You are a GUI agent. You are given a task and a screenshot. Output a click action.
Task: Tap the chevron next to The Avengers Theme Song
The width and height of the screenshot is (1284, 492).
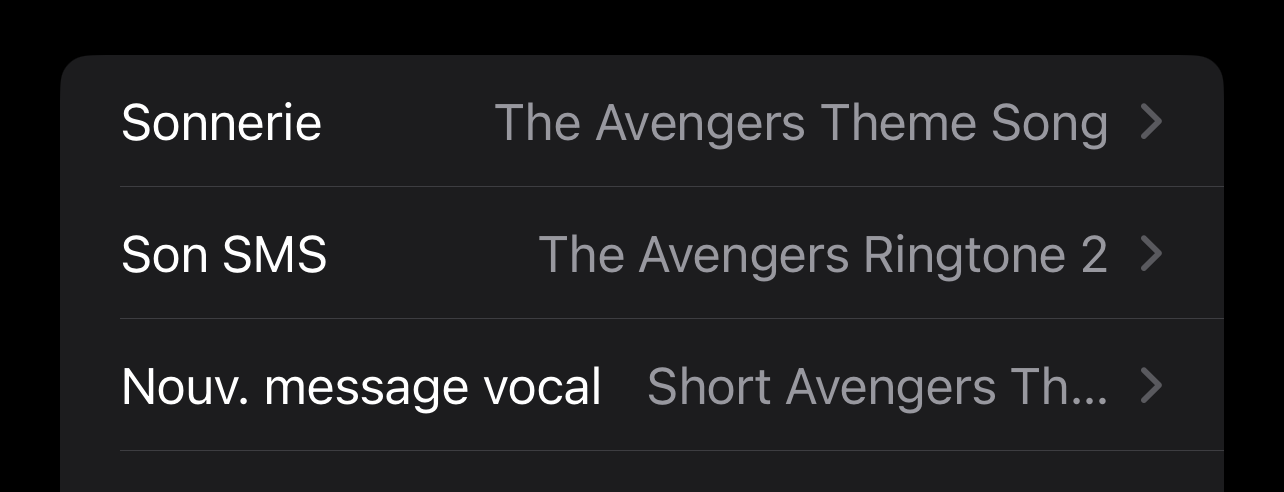click(x=1151, y=123)
